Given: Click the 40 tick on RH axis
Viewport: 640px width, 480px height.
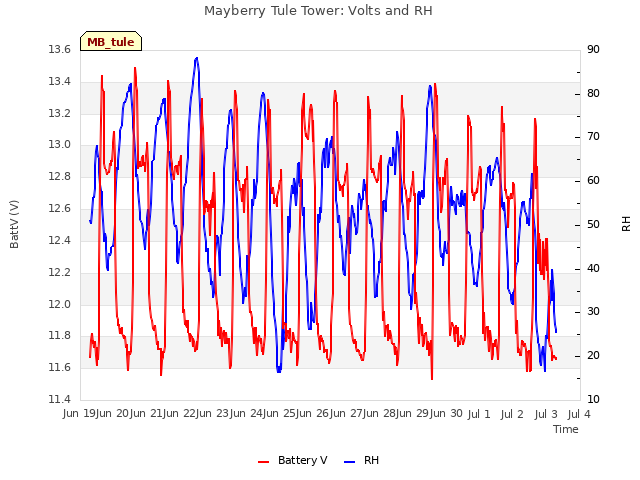Looking at the screenshot, I should 593,269.
